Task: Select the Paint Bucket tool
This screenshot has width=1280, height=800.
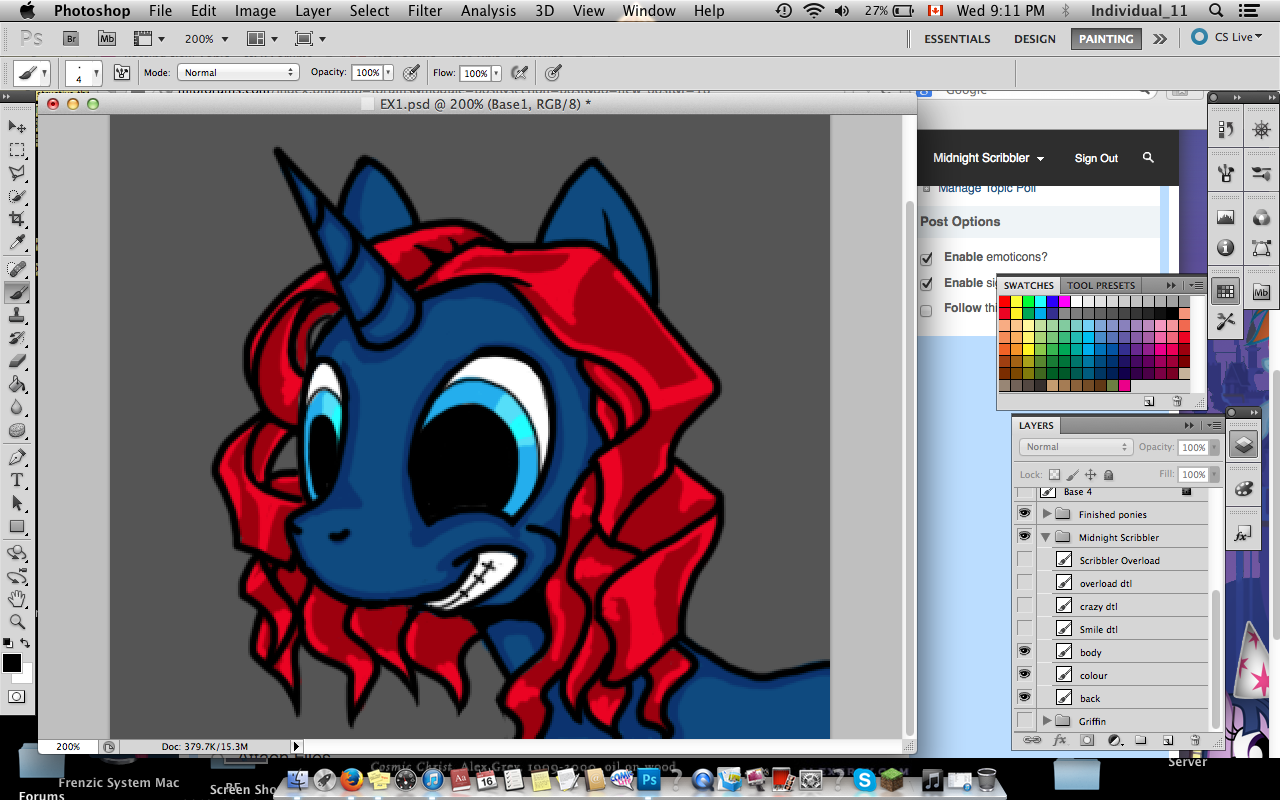Action: click(x=17, y=384)
